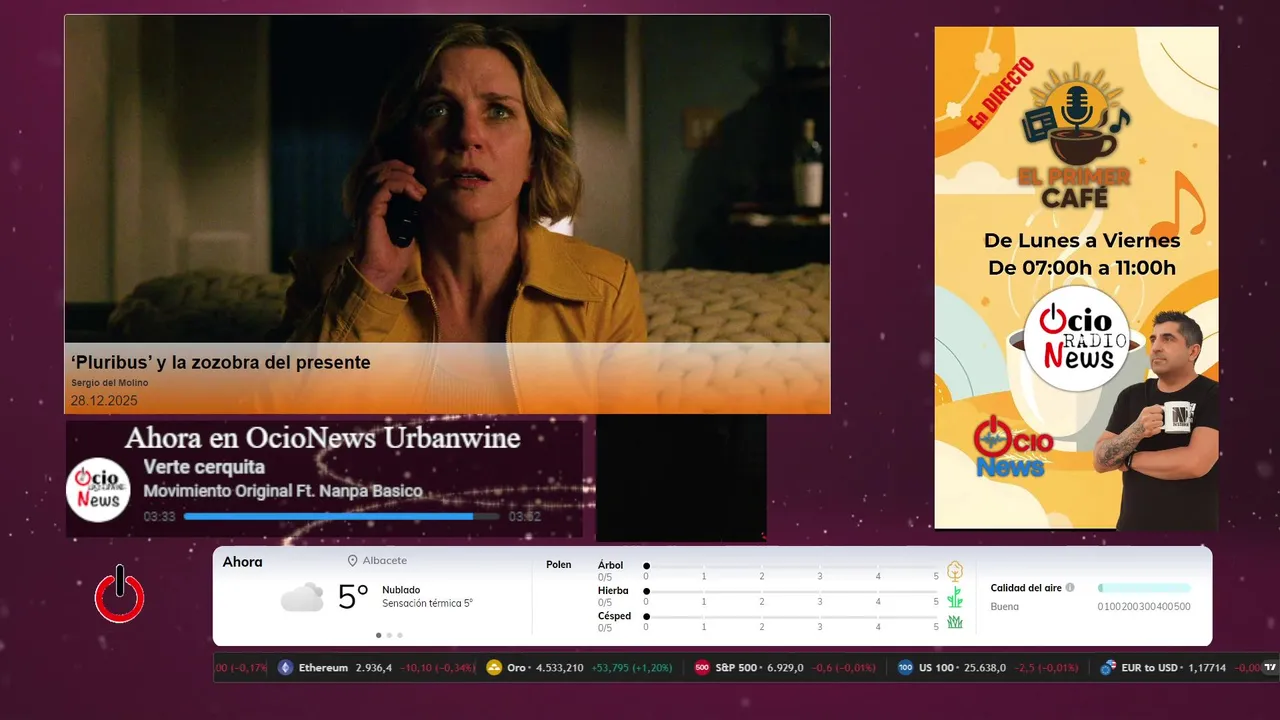Click the Oro change +53,795 (+1,20%)

632,668
